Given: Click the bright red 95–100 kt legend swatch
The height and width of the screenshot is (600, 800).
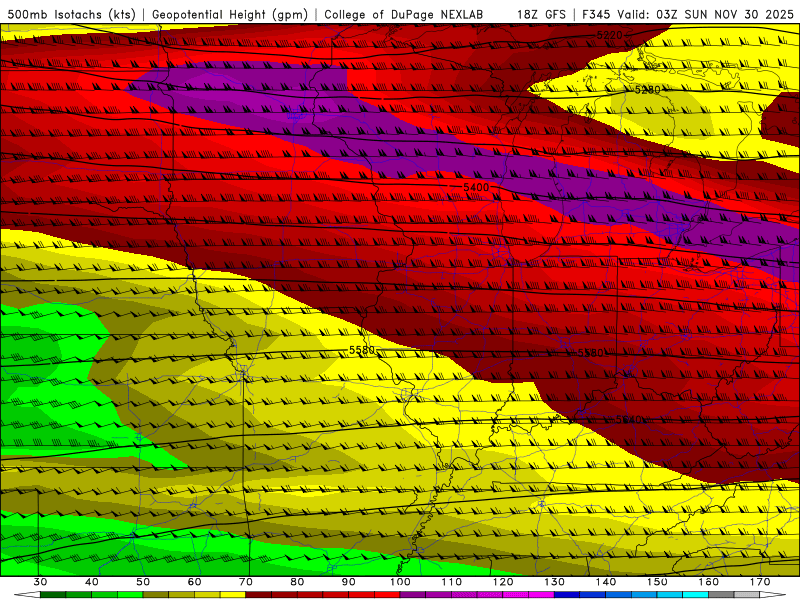Looking at the screenshot, I should [x=387, y=595].
